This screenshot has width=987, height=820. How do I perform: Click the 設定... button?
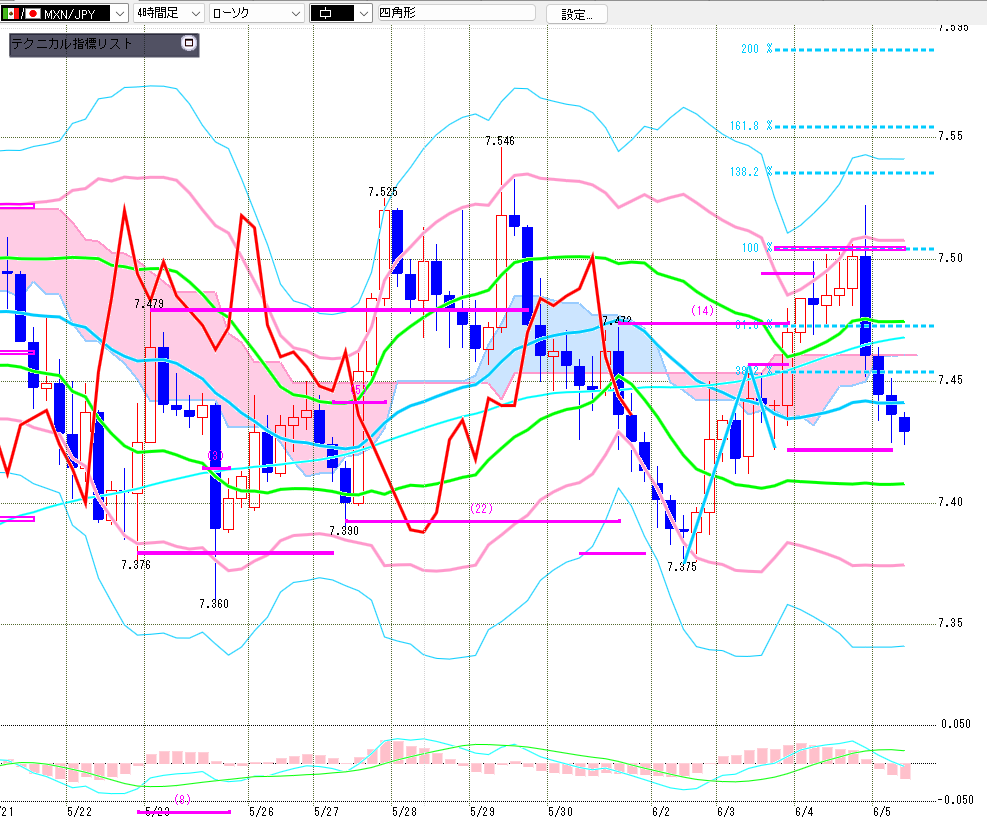click(577, 14)
